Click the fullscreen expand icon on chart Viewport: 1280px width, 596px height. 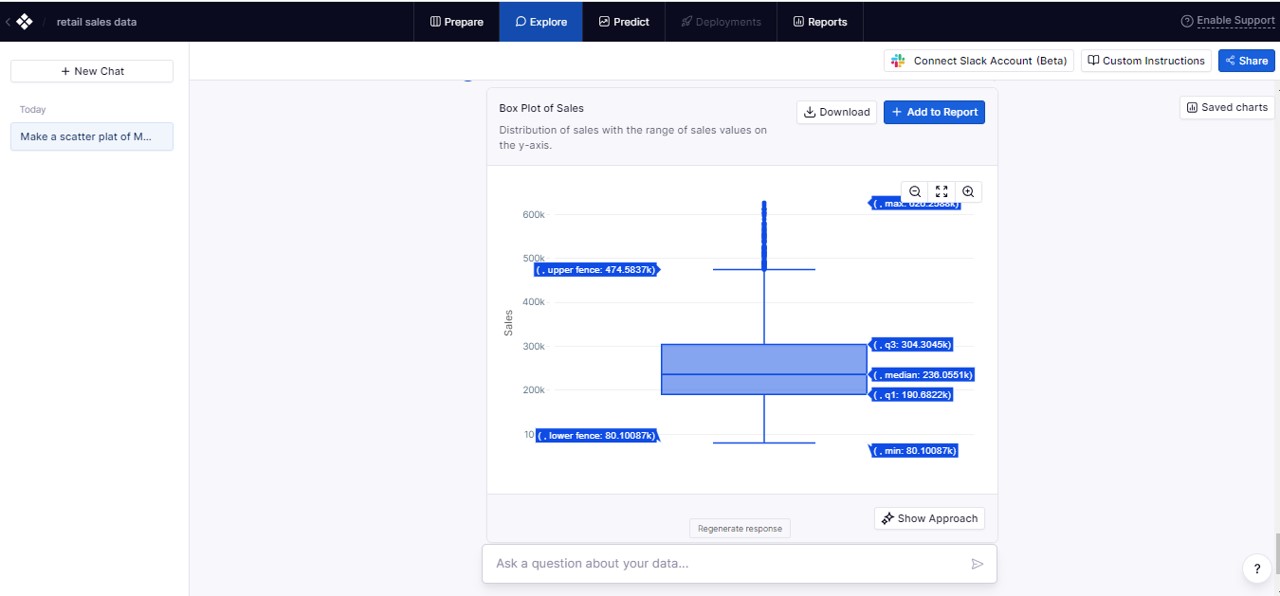coord(941,192)
